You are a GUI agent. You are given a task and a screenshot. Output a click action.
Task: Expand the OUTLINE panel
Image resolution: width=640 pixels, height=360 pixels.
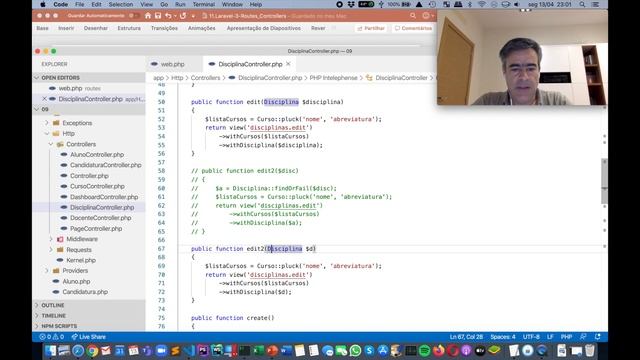click(x=89, y=305)
